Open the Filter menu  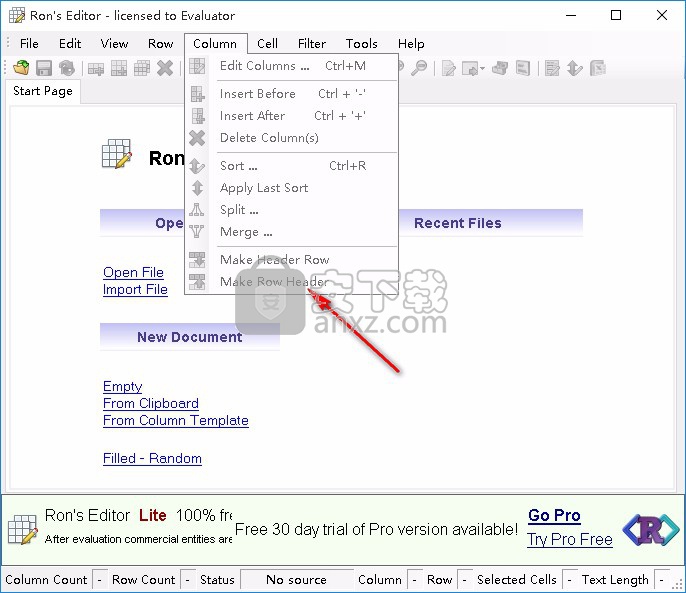[312, 44]
